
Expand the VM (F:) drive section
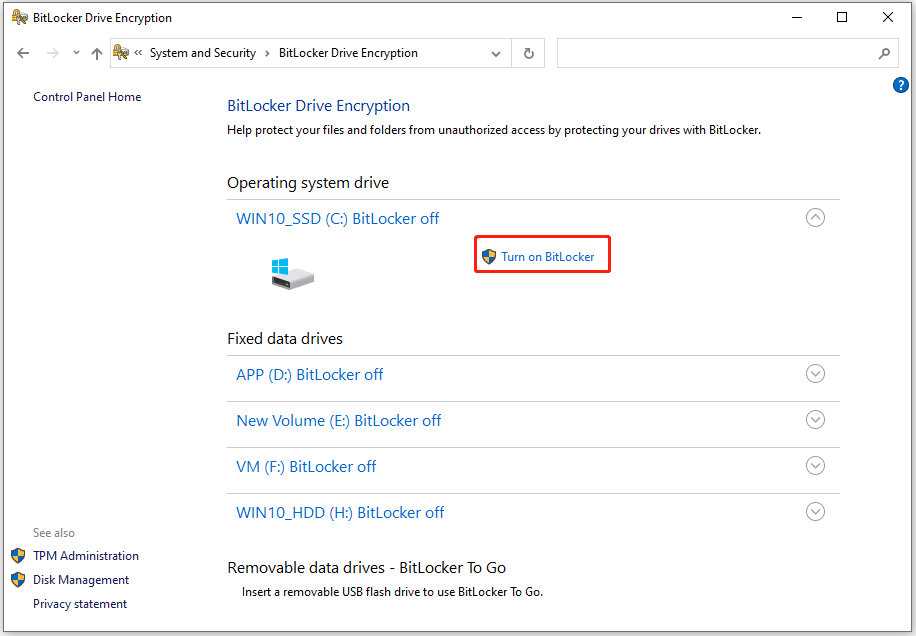pyautogui.click(x=816, y=466)
